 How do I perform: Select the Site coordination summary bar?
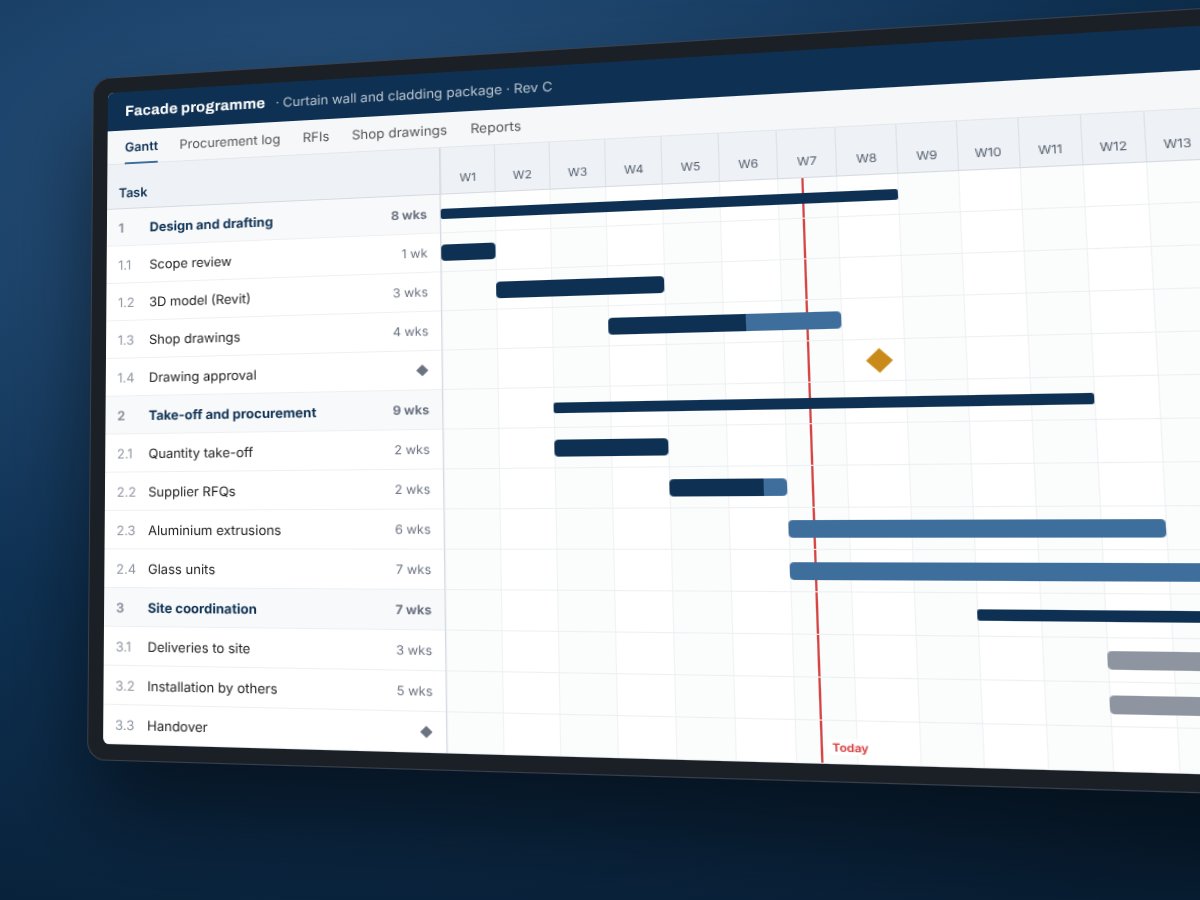tap(1088, 616)
